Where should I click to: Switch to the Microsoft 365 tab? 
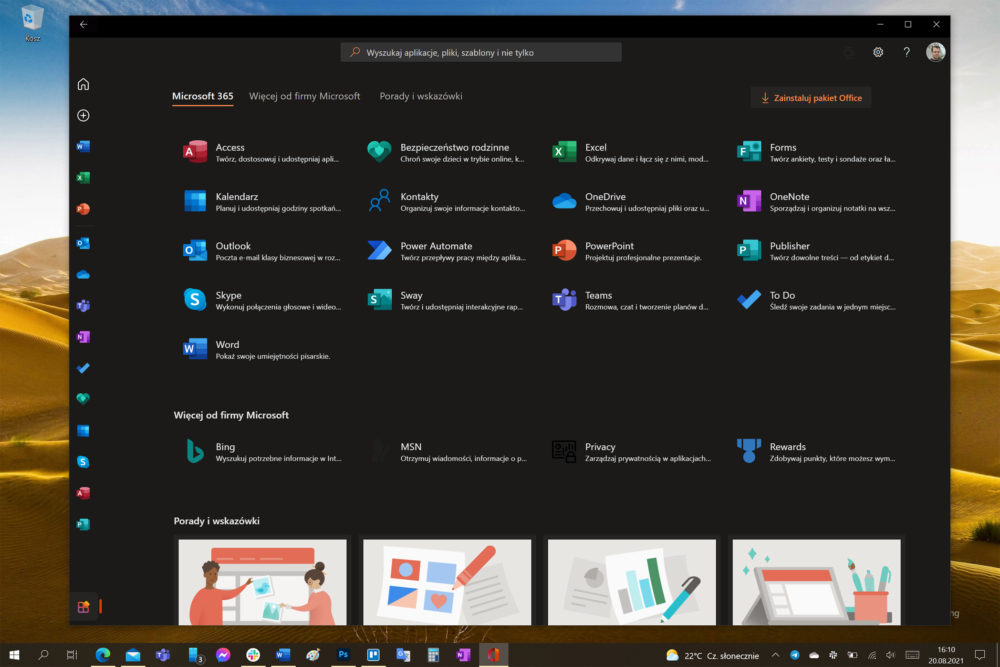[x=202, y=96]
